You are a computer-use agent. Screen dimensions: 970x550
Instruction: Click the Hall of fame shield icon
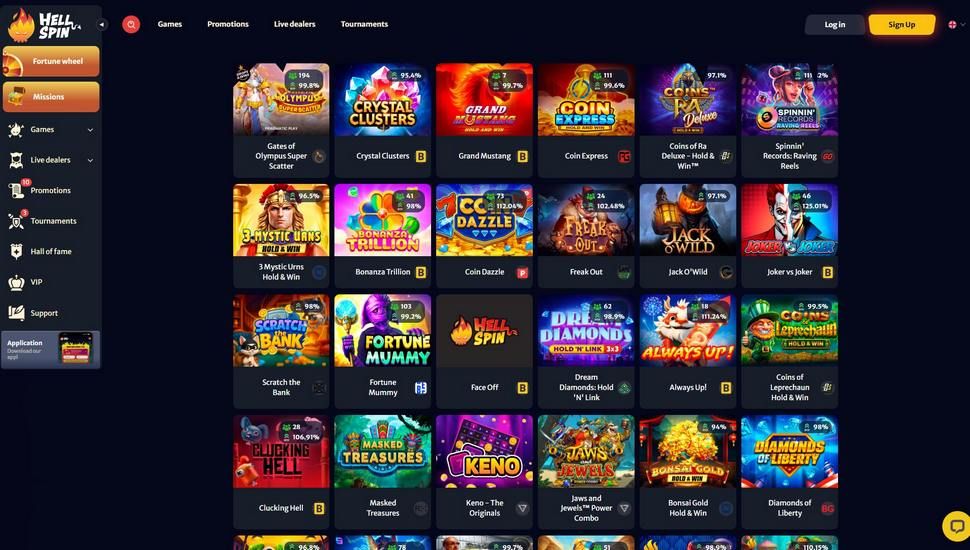click(x=16, y=251)
